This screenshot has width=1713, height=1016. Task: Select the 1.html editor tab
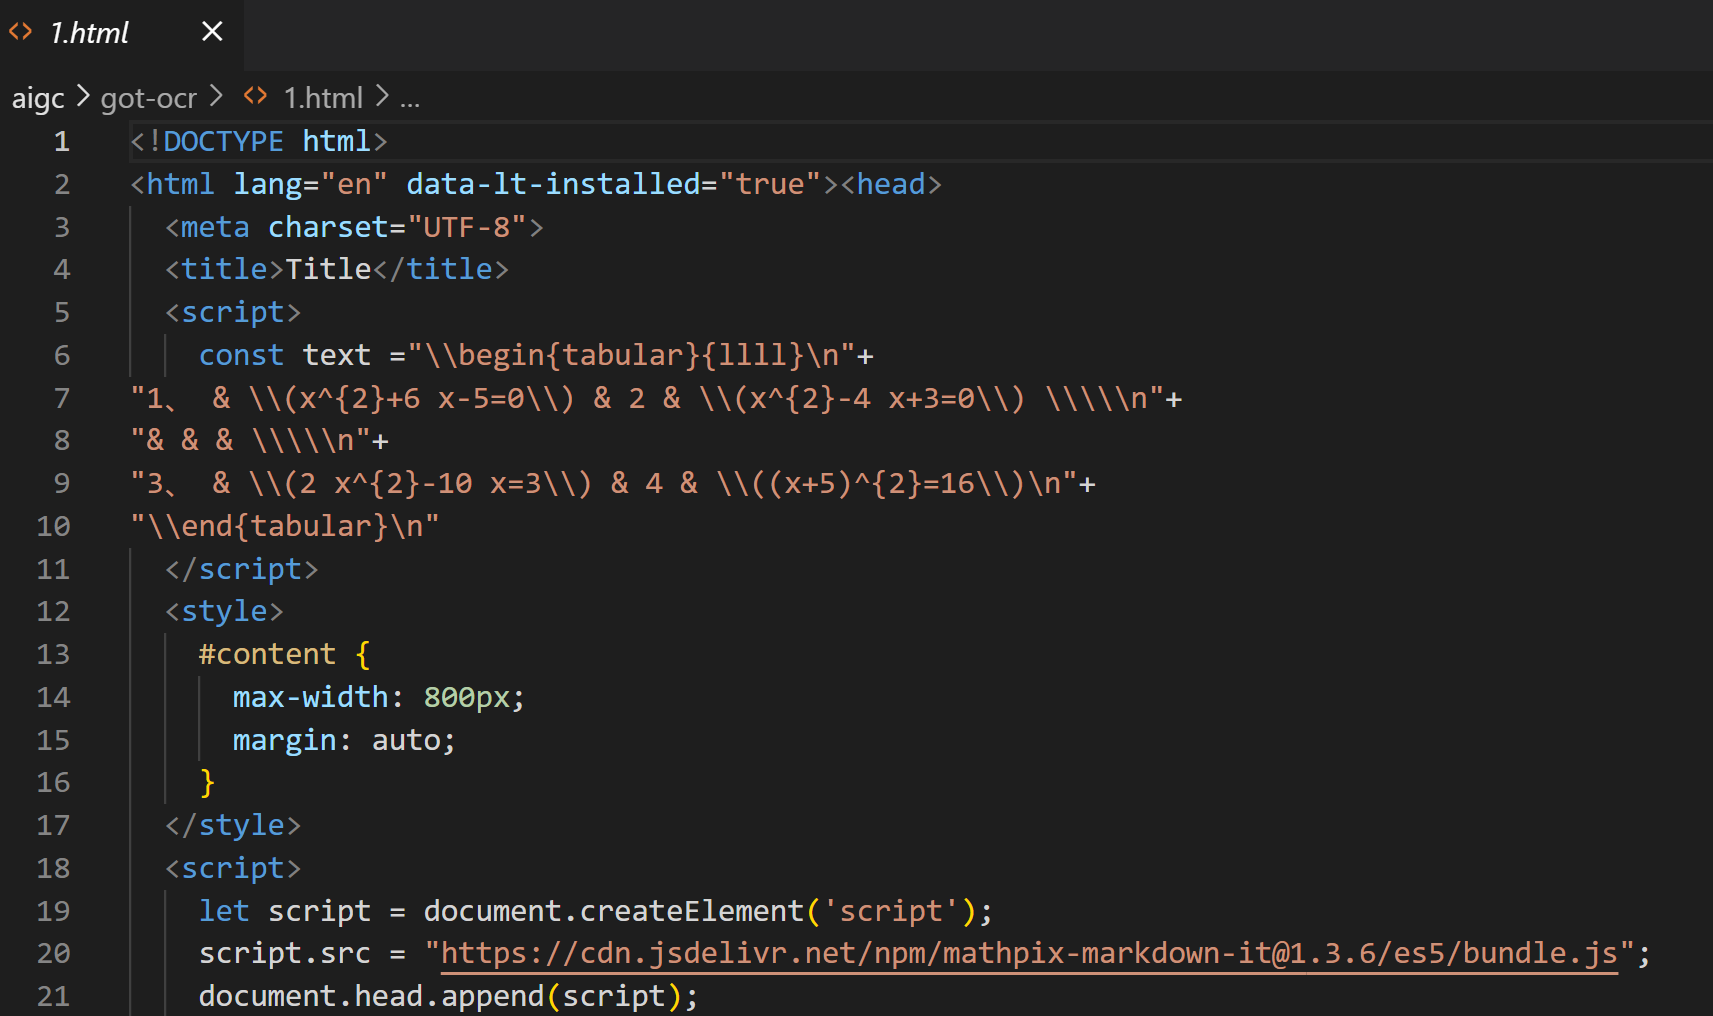121,33
